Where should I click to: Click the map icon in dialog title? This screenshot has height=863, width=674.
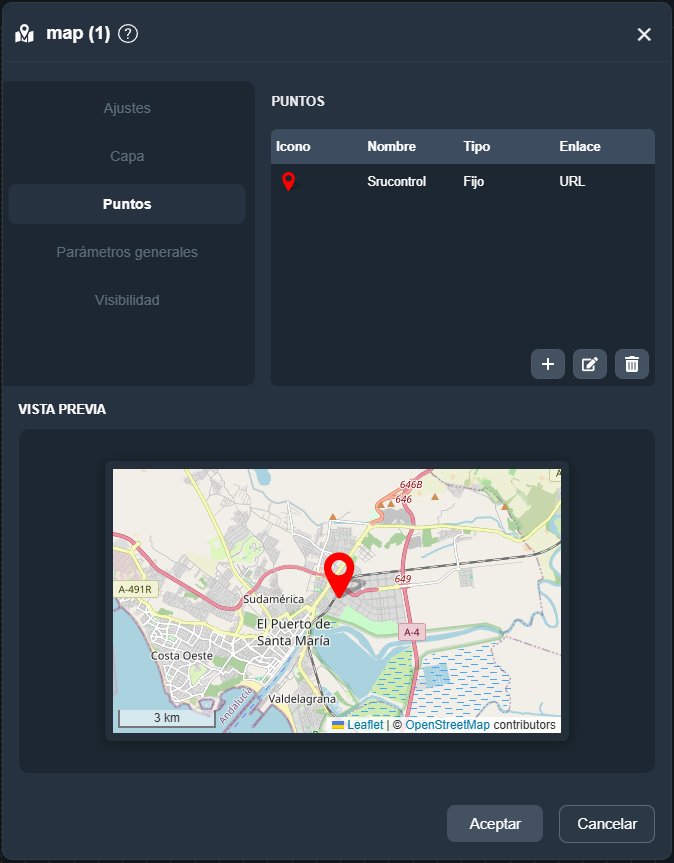[x=25, y=34]
